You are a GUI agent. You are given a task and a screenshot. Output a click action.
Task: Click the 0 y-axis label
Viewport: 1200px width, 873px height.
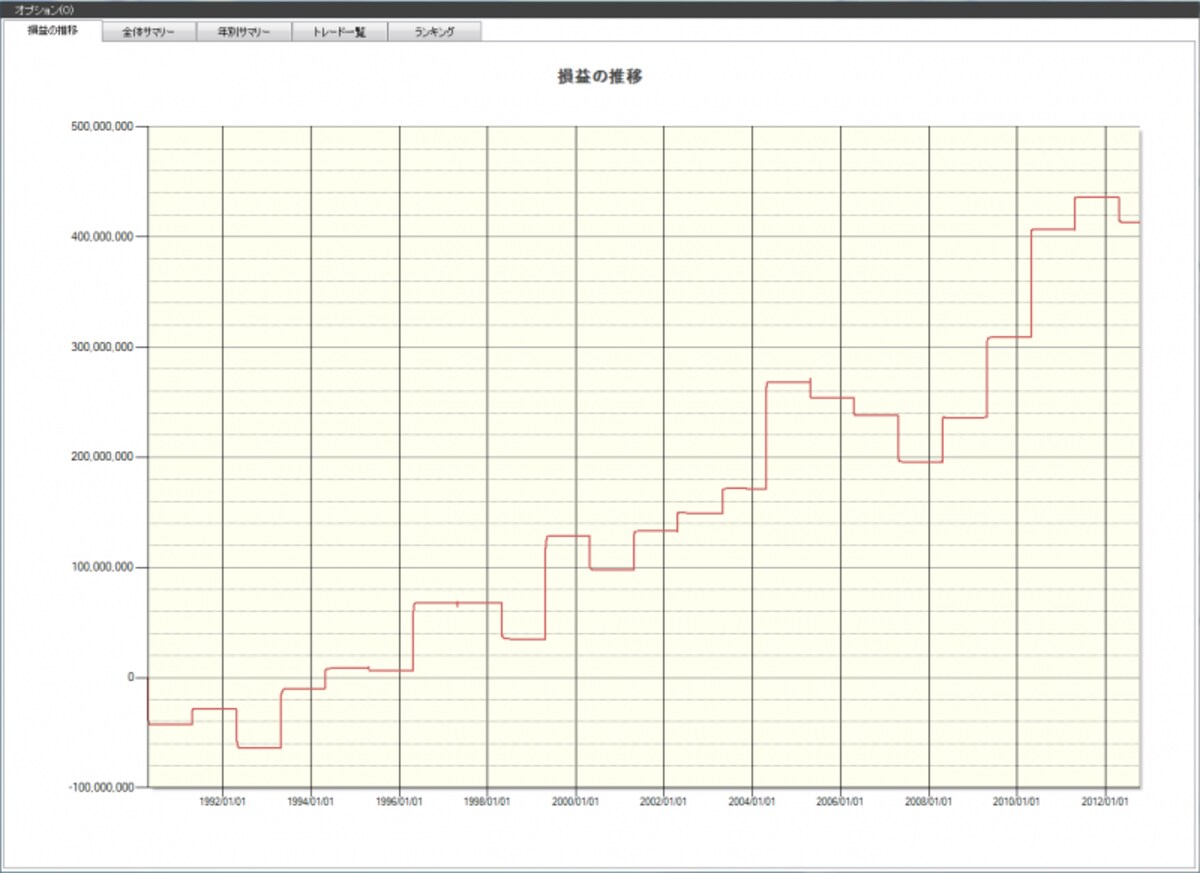pos(130,677)
